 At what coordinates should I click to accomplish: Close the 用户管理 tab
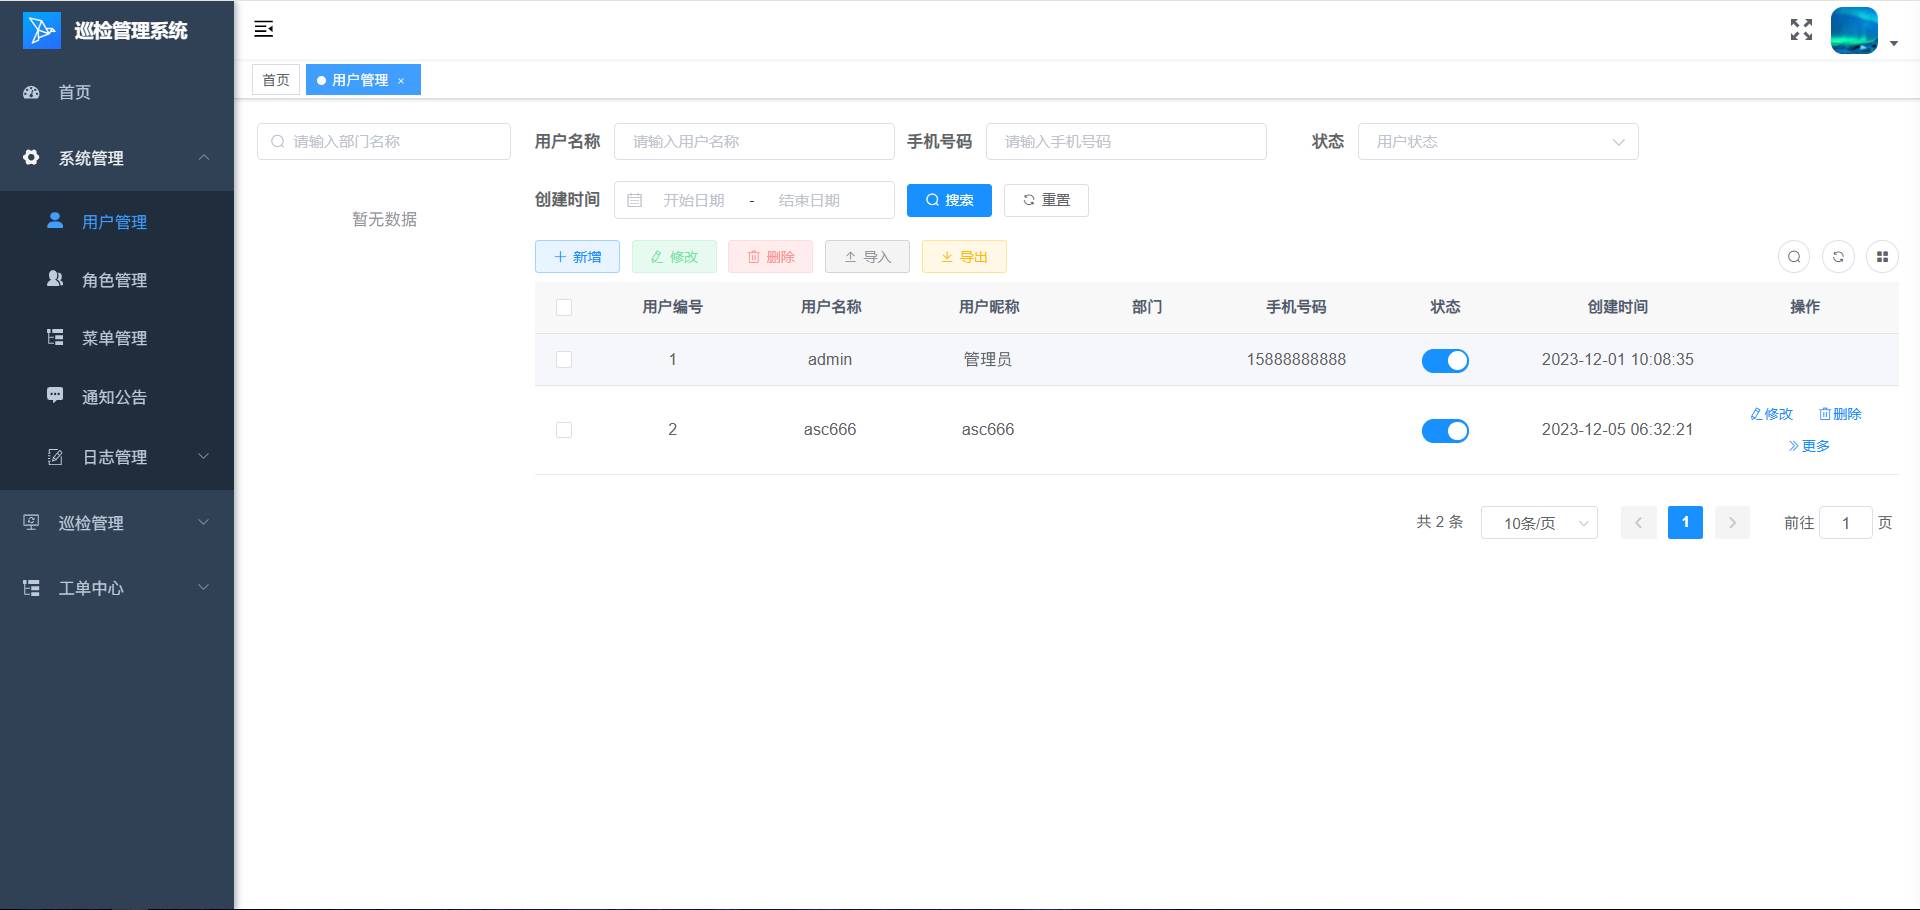(401, 81)
